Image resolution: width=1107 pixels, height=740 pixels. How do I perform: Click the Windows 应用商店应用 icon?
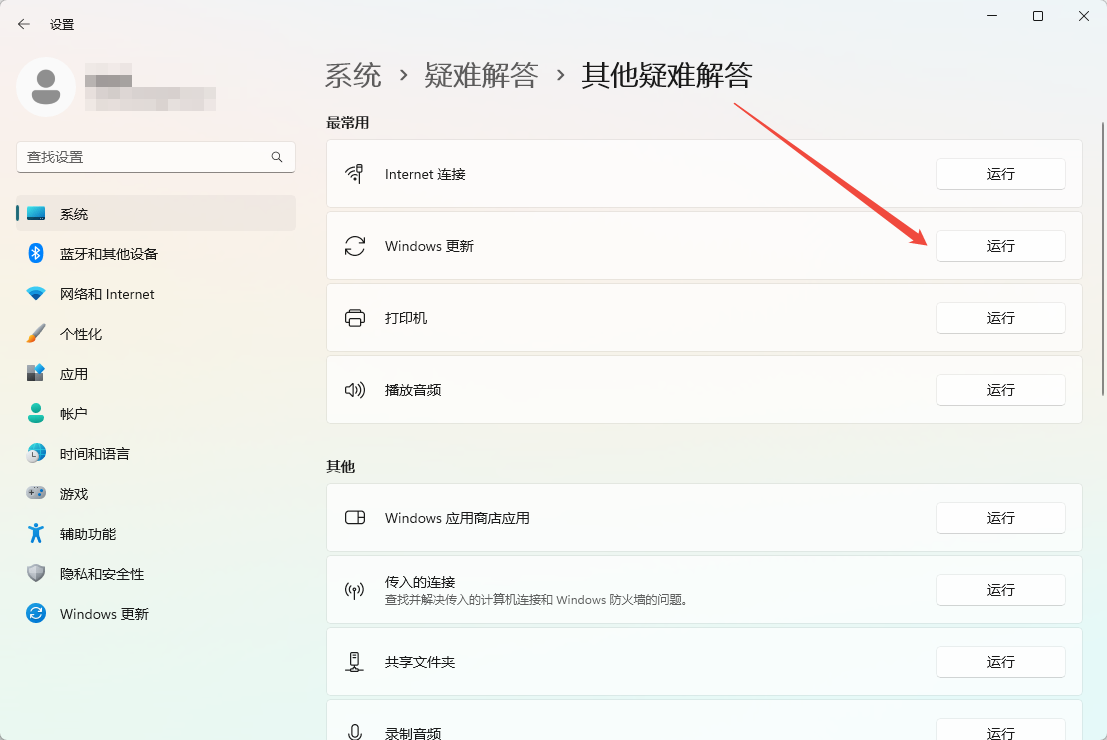(x=354, y=518)
